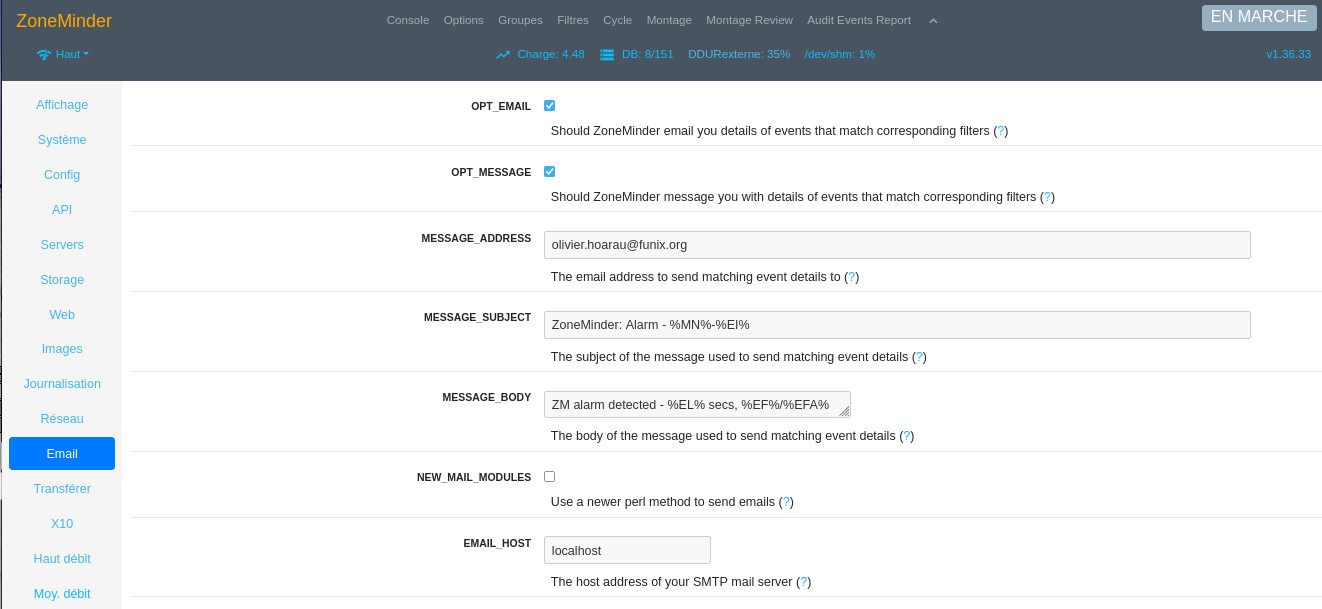Click the wifi bandwidth icon beside Haut
Image resolution: width=1322 pixels, height=609 pixels.
tap(44, 54)
